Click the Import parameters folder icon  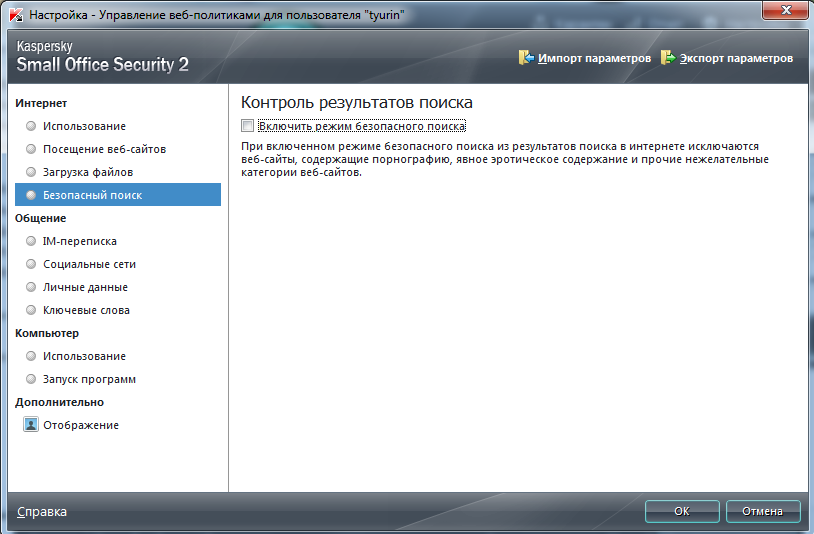[526, 58]
